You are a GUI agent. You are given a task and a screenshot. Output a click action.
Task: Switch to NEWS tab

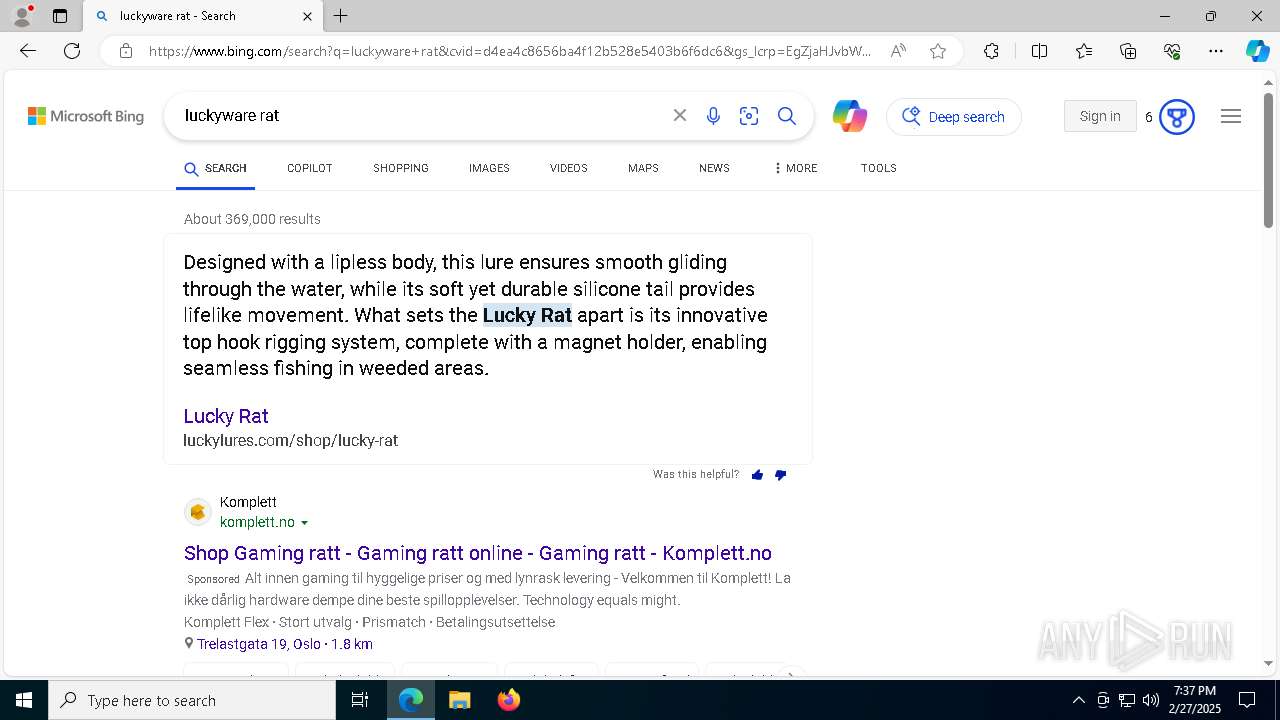pos(714,168)
